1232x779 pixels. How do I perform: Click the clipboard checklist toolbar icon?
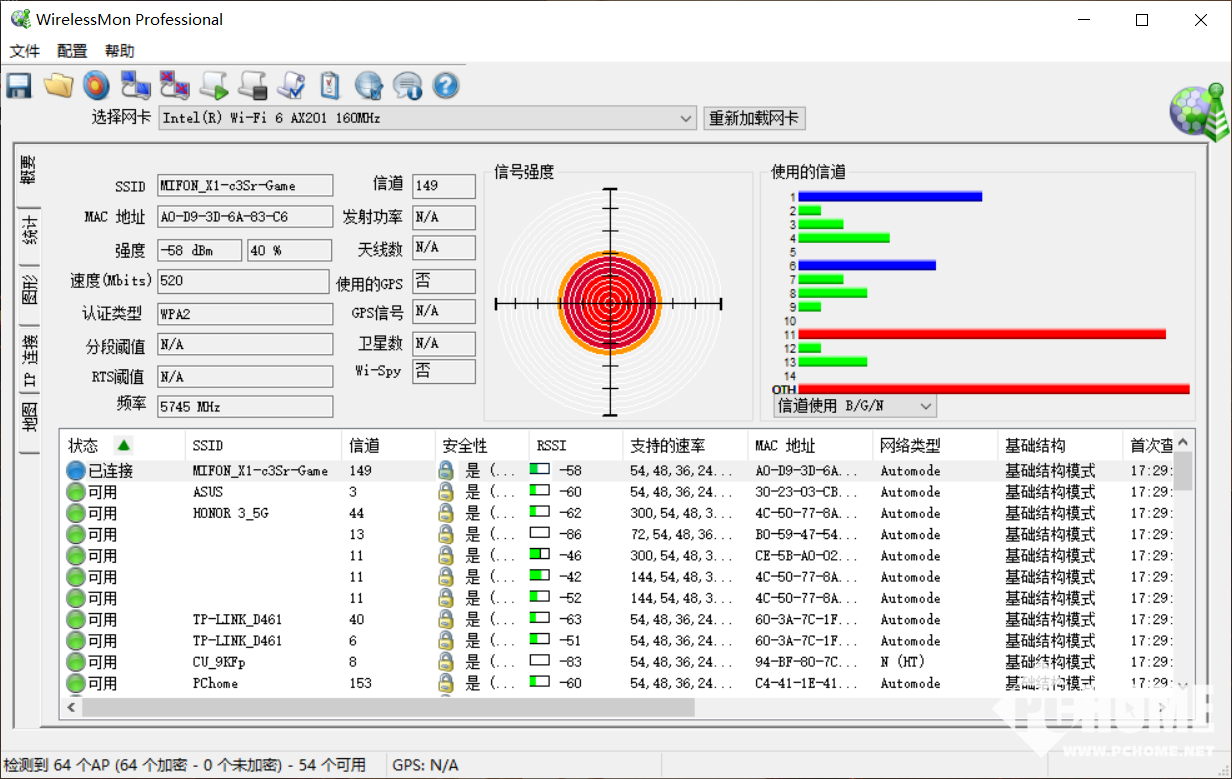(x=330, y=86)
